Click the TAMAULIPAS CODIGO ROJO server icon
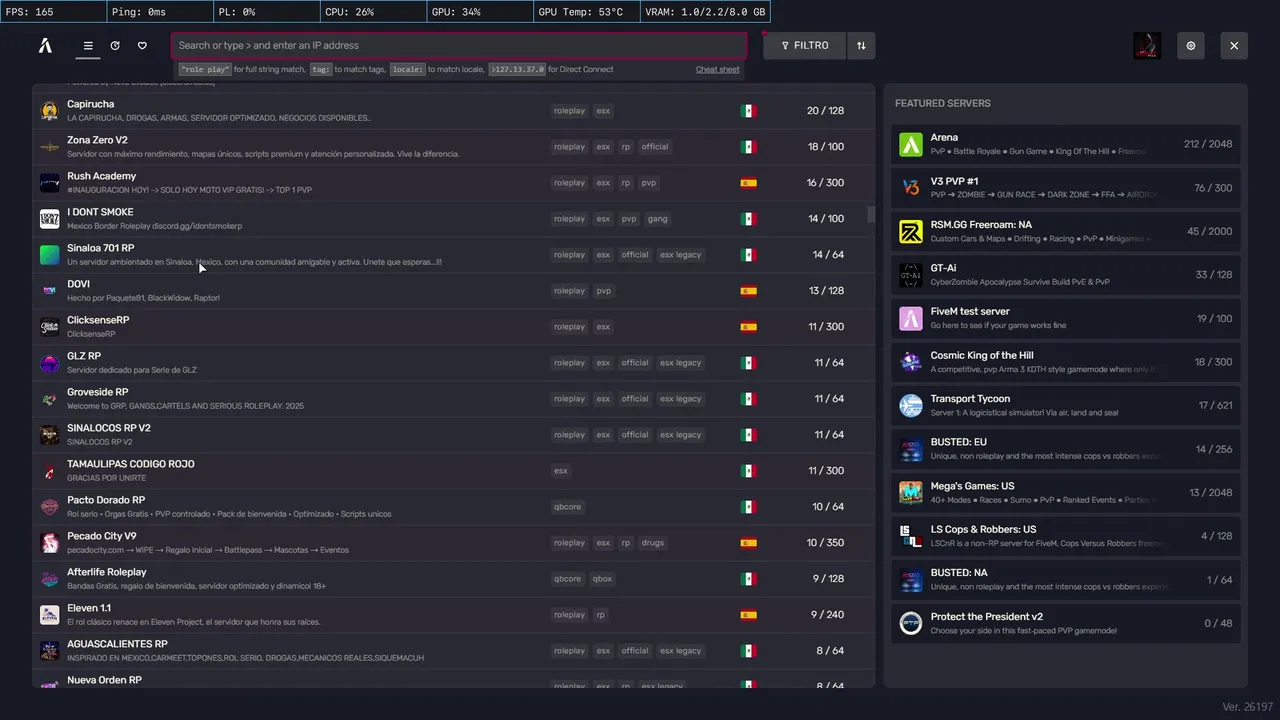1280x720 pixels. tap(49, 471)
